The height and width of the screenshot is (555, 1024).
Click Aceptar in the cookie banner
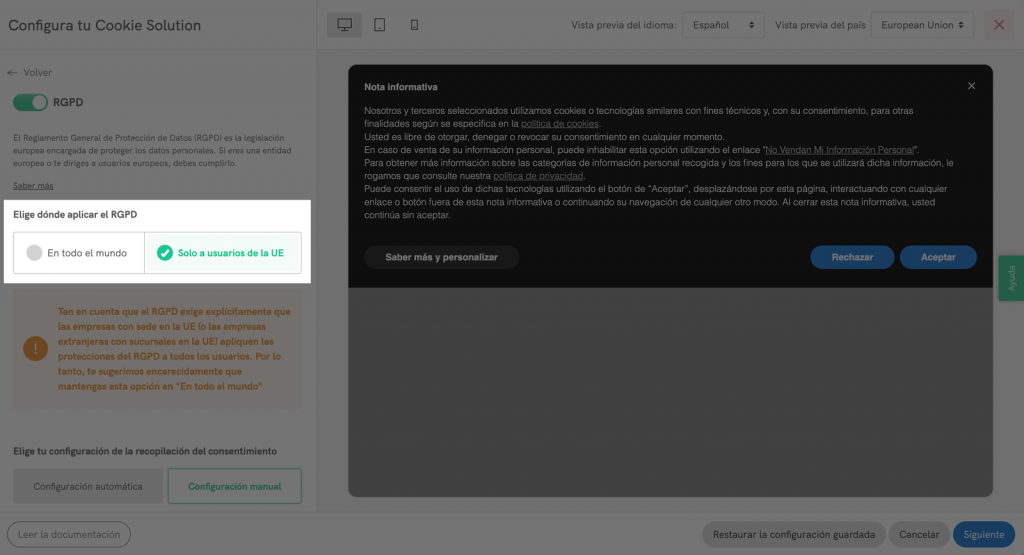point(938,257)
